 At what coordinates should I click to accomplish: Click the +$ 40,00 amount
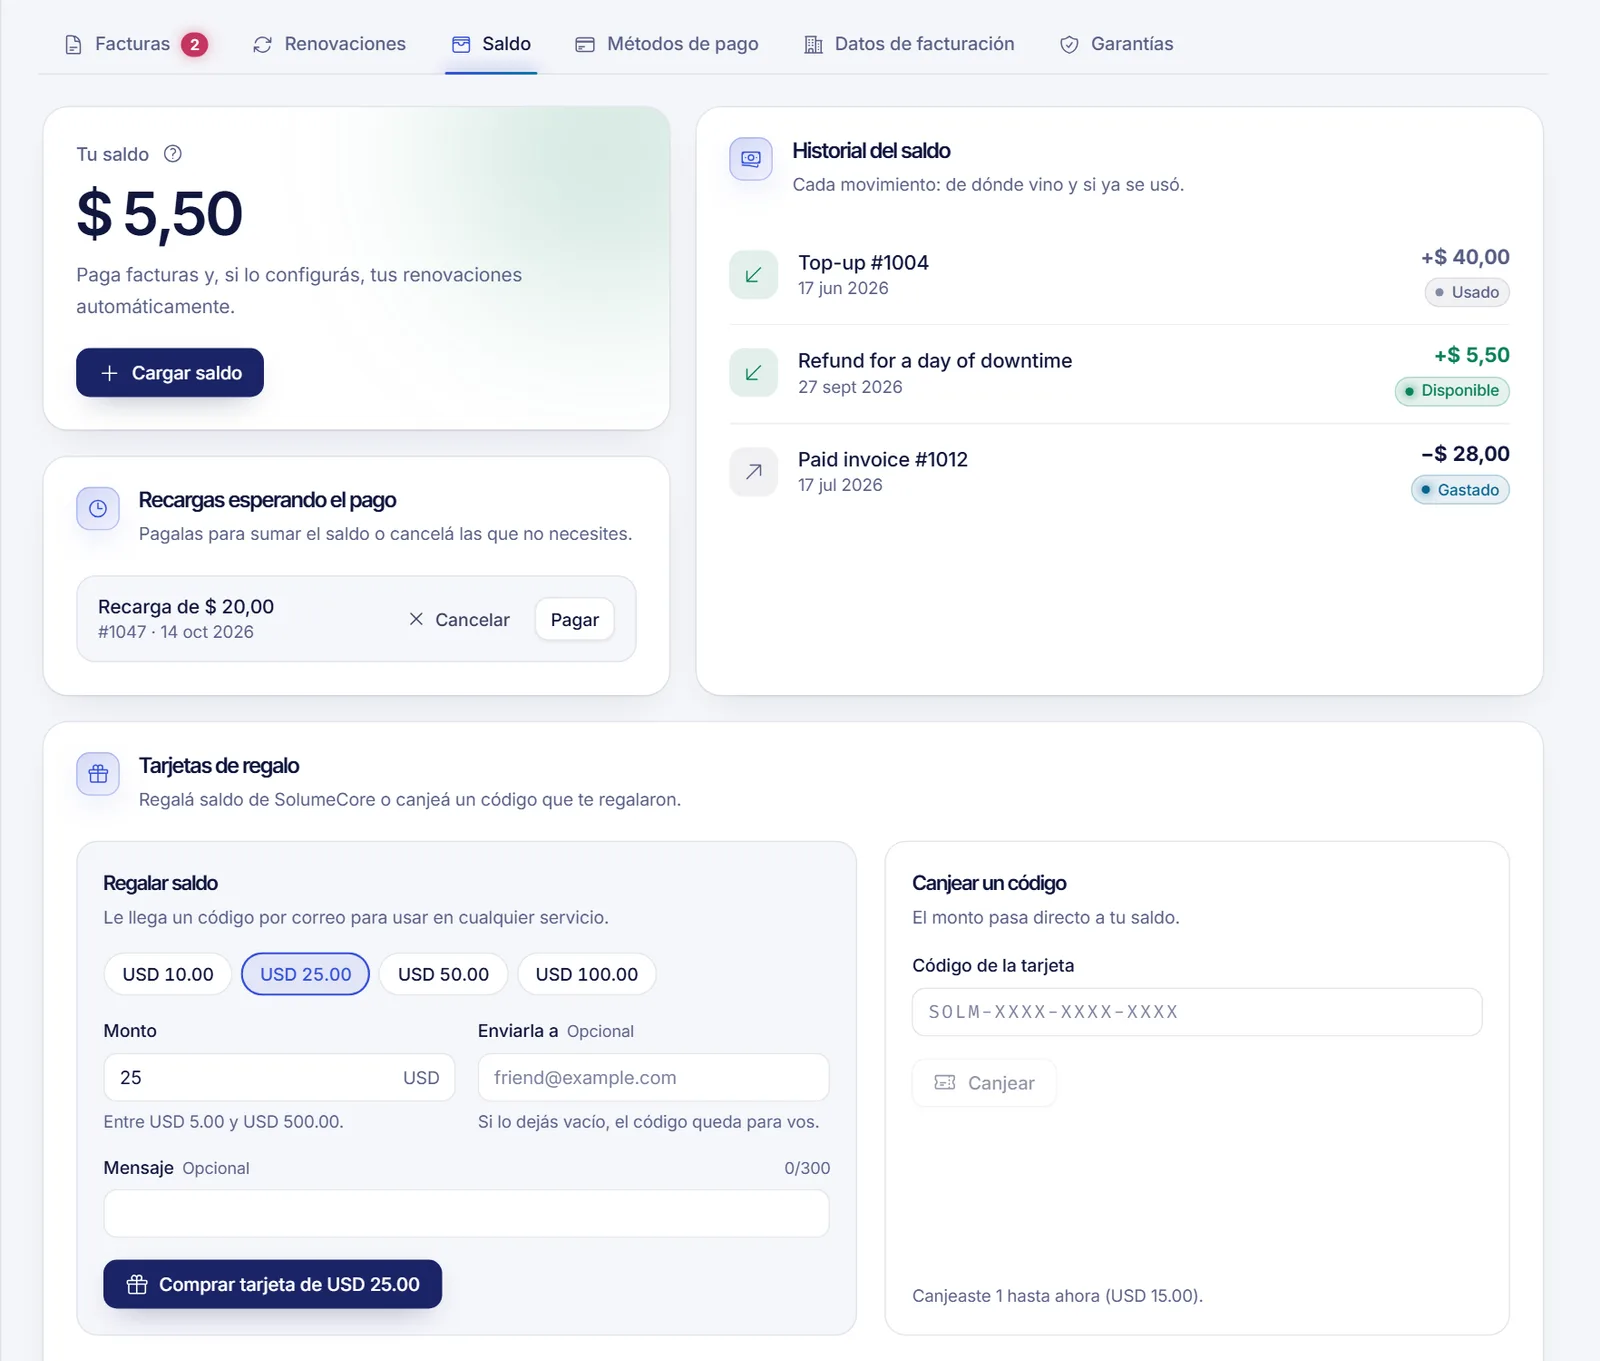point(1465,257)
